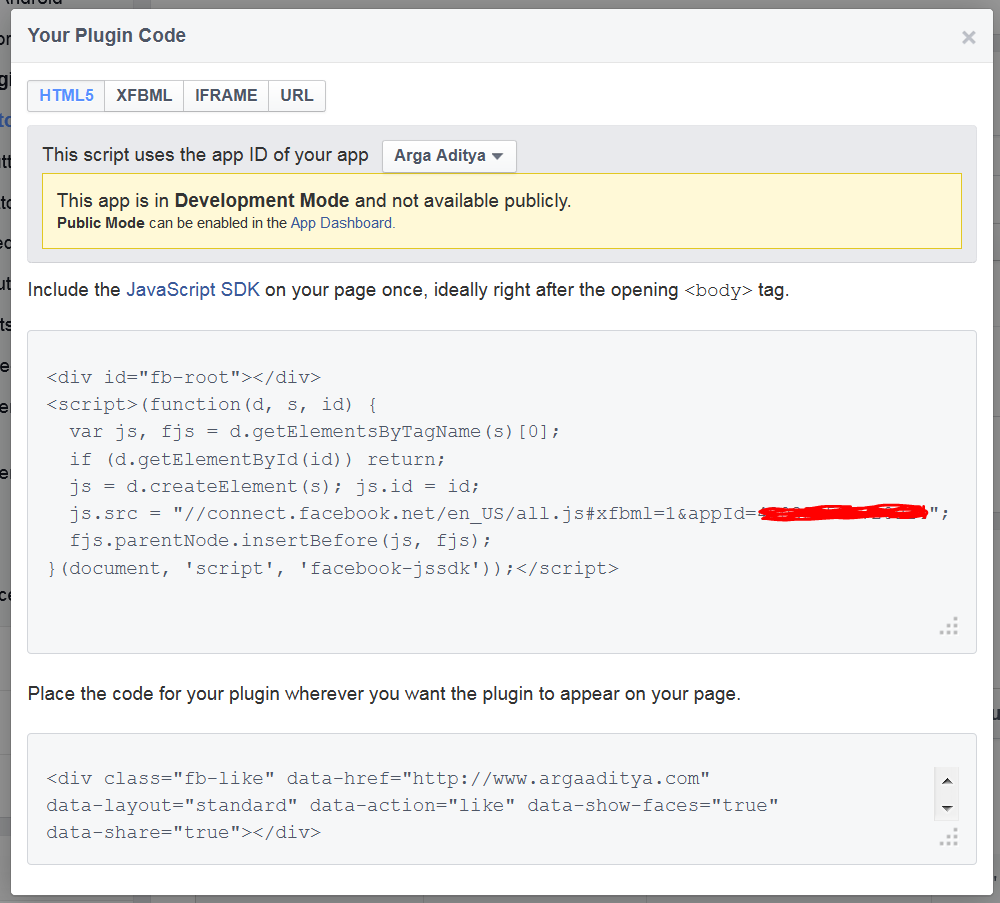Click the 'data-layout="standard"' code line
The image size is (1000, 903).
[x=412, y=805]
